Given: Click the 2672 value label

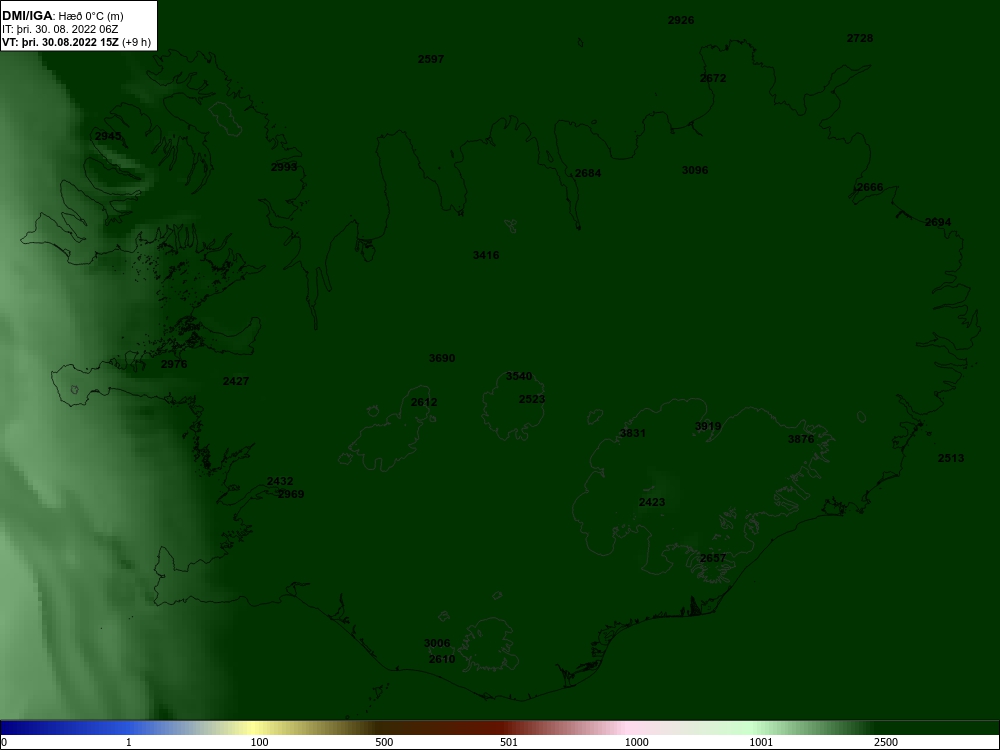Looking at the screenshot, I should click(x=712, y=78).
